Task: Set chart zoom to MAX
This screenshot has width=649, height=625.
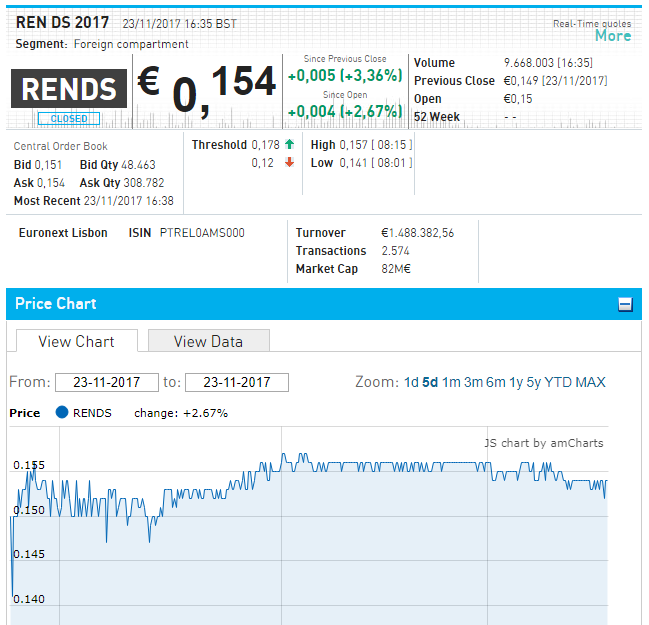Action: 591,382
